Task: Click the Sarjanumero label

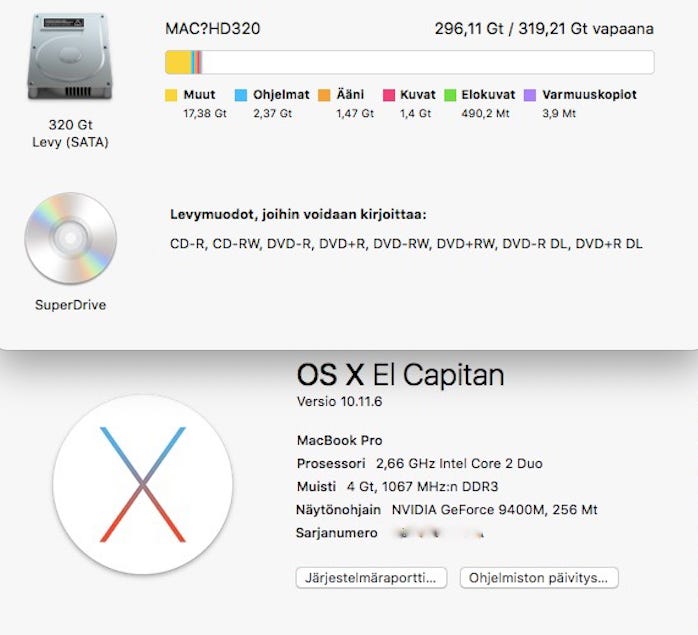Action: pyautogui.click(x=337, y=533)
